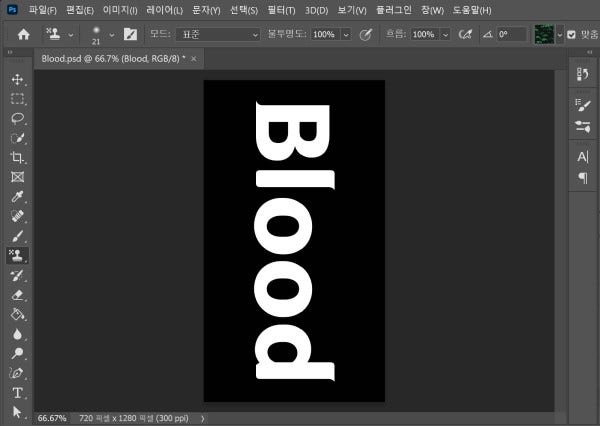The height and width of the screenshot is (426, 600).
Task: Open the Character panel icon
Action: (x=582, y=157)
